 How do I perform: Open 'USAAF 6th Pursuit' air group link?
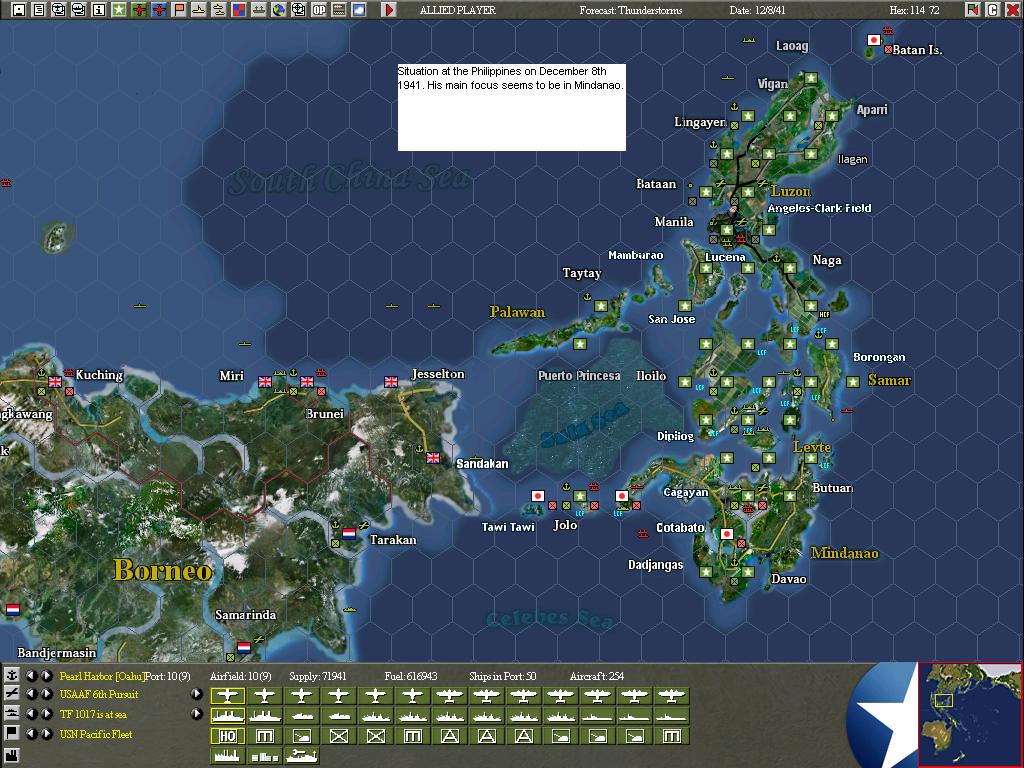tap(99, 694)
